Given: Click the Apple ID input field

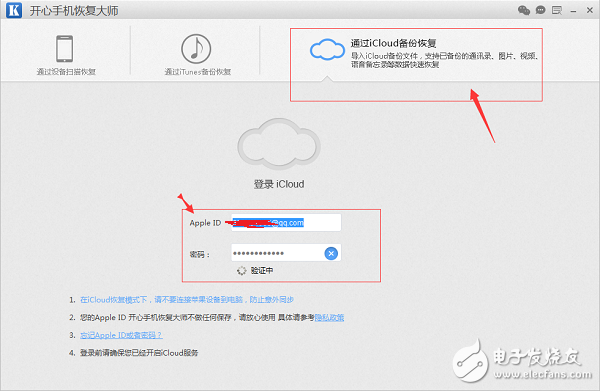Looking at the screenshot, I should coord(286,223).
